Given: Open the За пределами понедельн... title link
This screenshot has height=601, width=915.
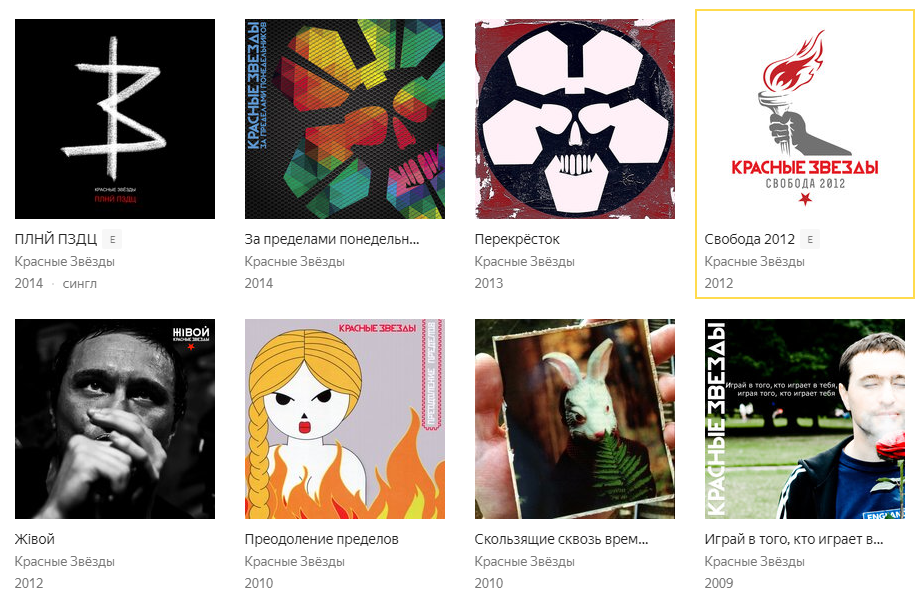Looking at the screenshot, I should (332, 239).
